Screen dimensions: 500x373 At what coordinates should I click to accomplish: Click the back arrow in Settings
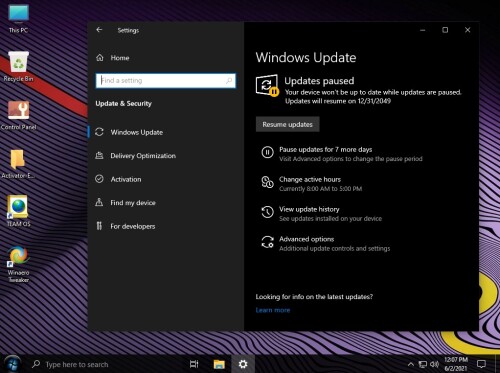(x=99, y=30)
